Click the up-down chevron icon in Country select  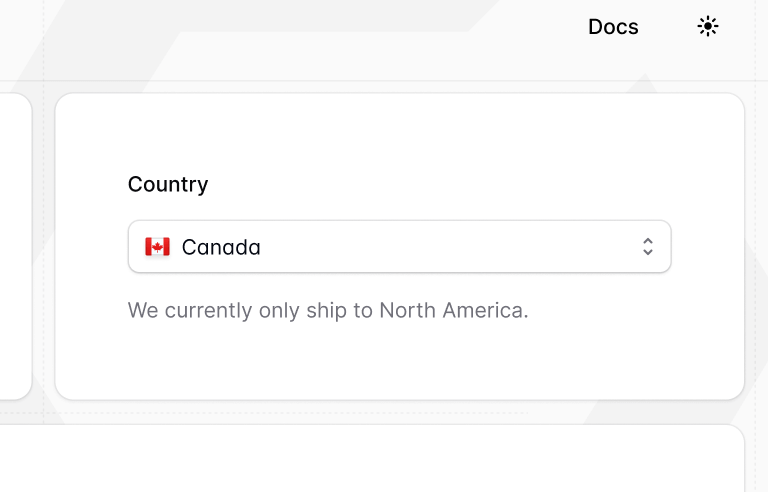(x=648, y=247)
